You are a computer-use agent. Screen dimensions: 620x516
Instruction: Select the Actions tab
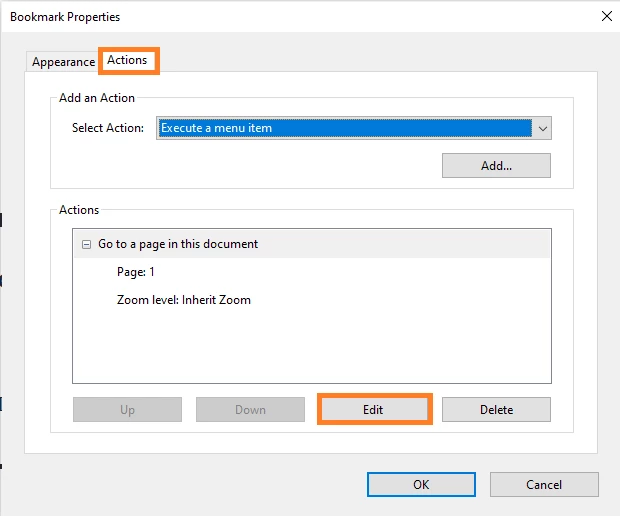click(x=127, y=60)
